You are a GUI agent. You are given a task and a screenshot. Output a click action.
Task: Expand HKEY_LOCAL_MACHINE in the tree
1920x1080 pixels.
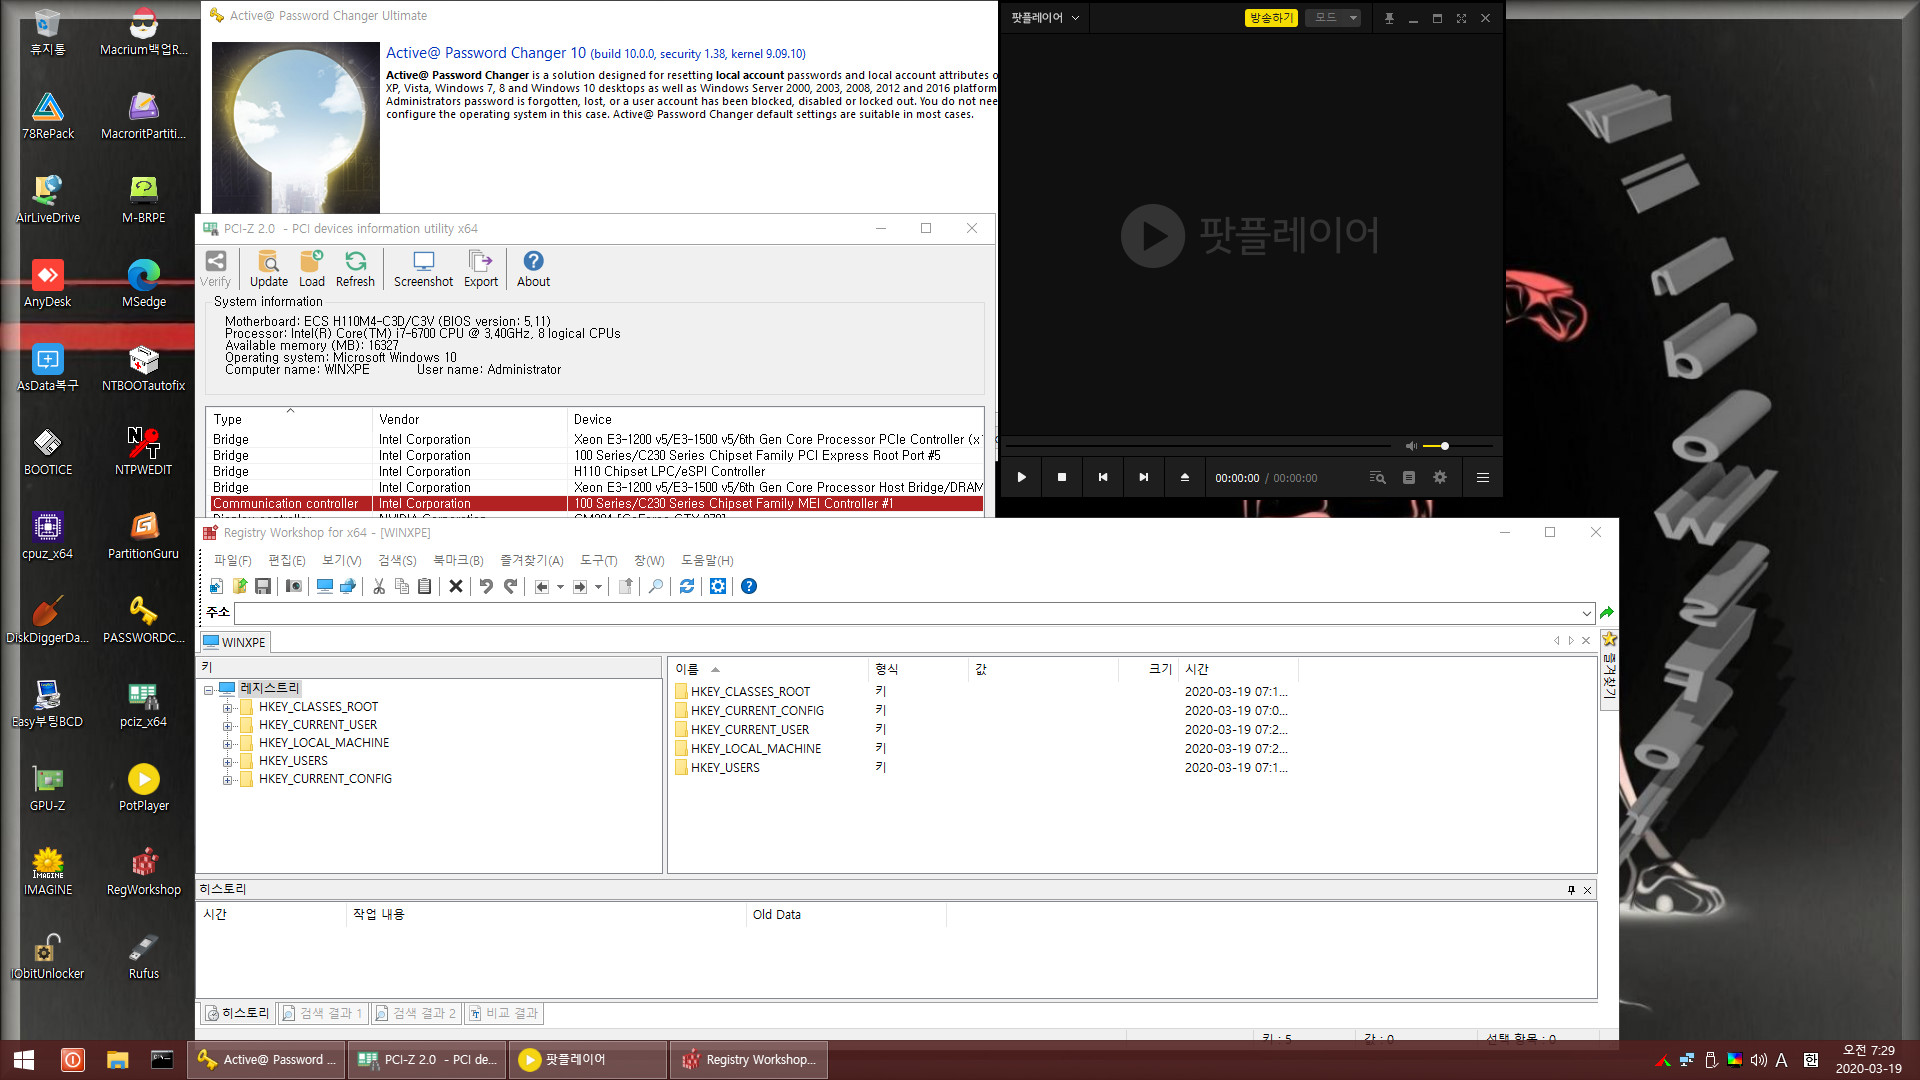[227, 743]
